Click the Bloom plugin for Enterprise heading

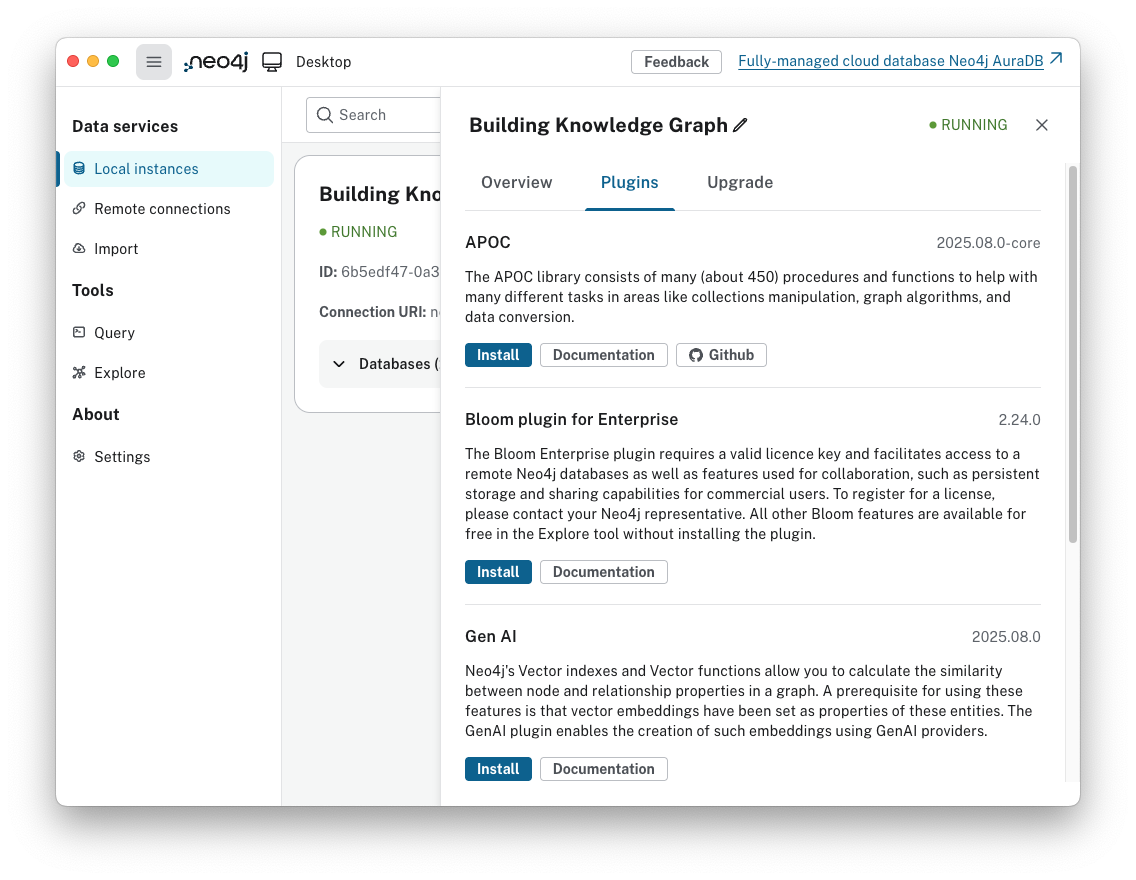[x=572, y=419]
